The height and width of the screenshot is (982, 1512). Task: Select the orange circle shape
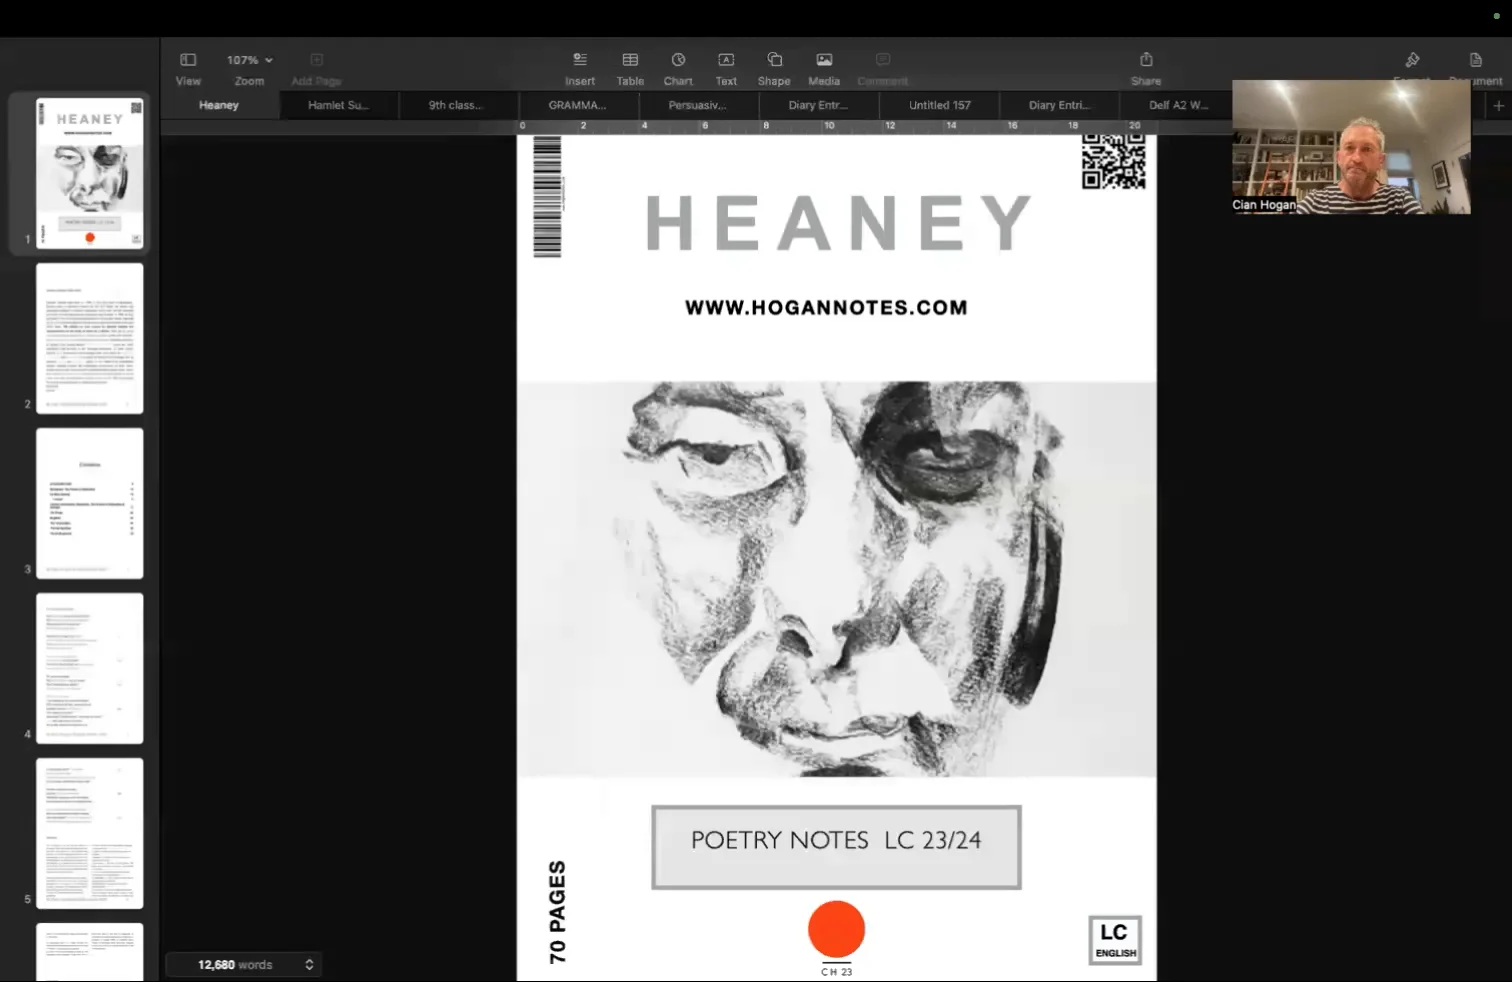tap(836, 929)
